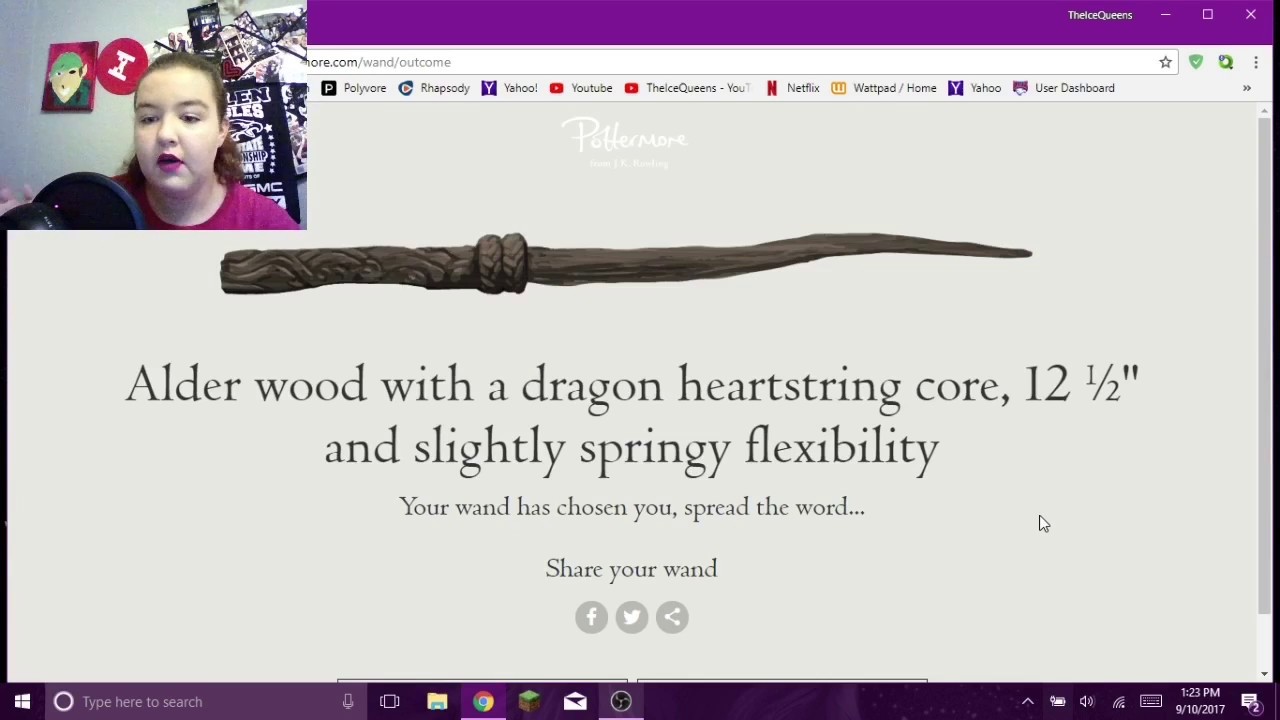Open the Rhapsody bookmark
Image resolution: width=1280 pixels, height=720 pixels.
[x=434, y=88]
